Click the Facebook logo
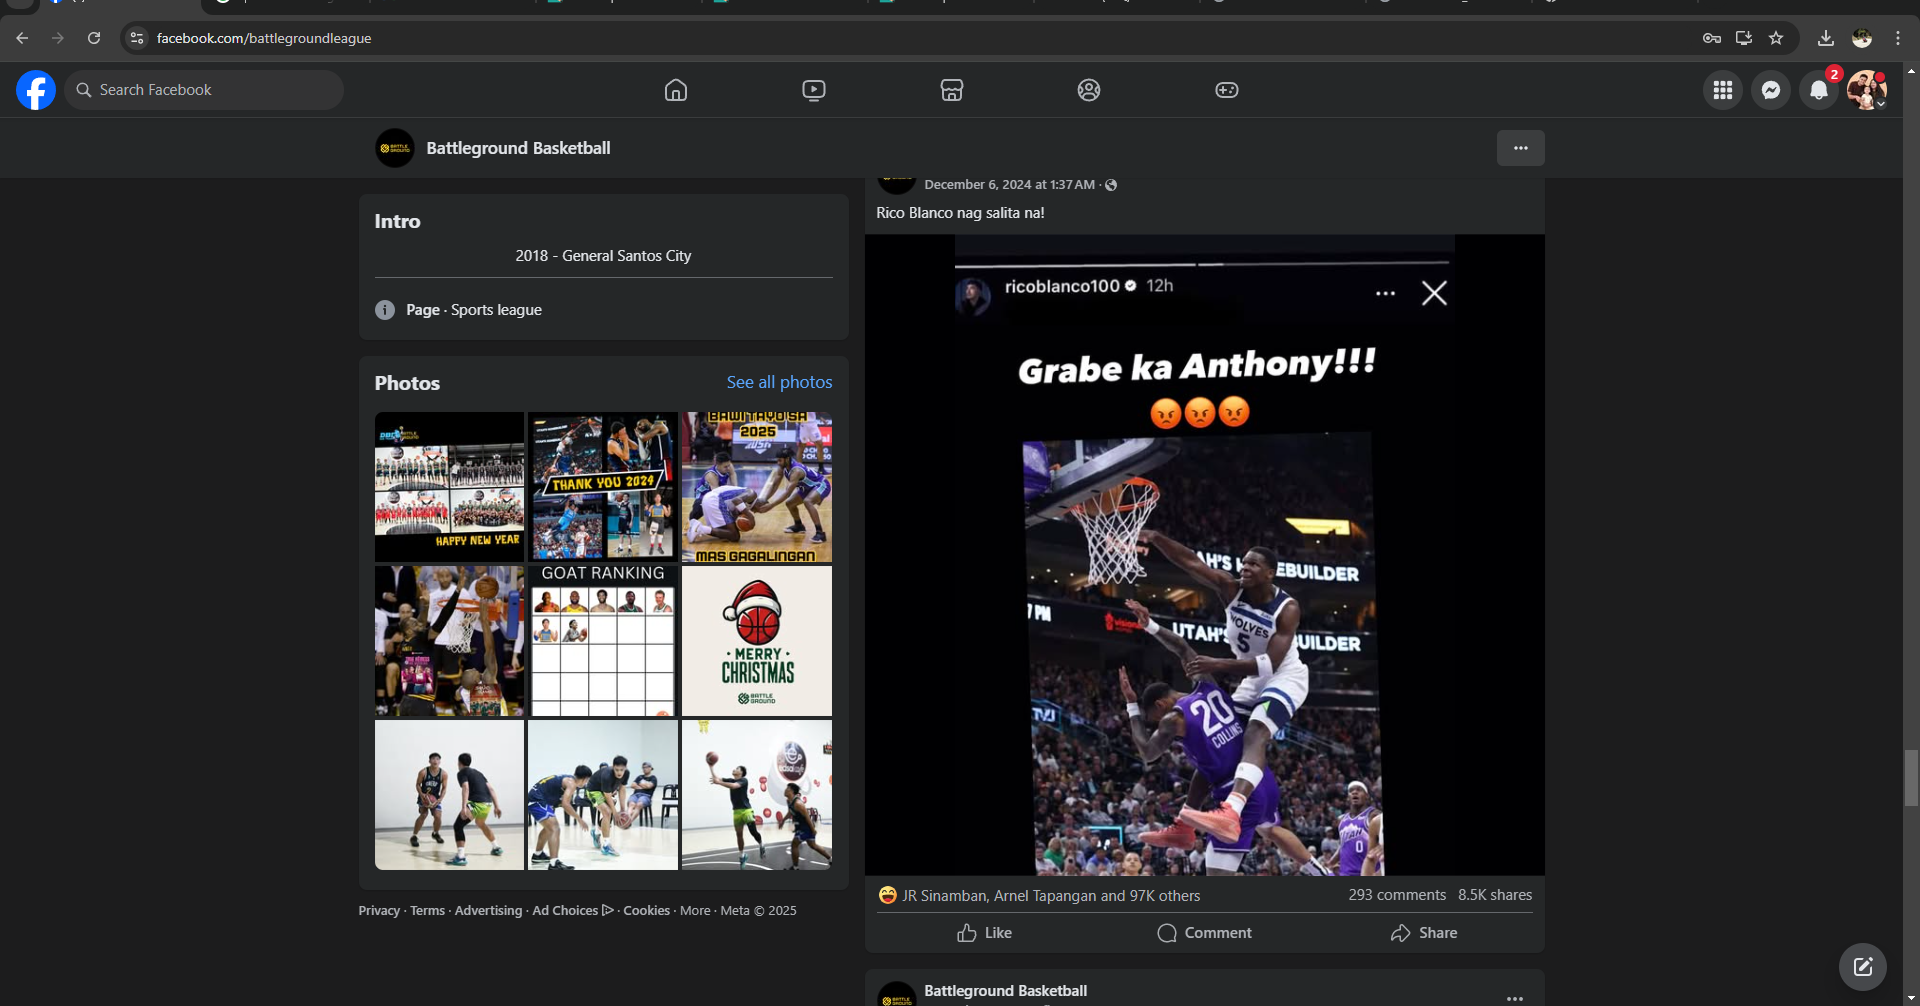Screen dimensions: 1920x1006 click(x=36, y=90)
